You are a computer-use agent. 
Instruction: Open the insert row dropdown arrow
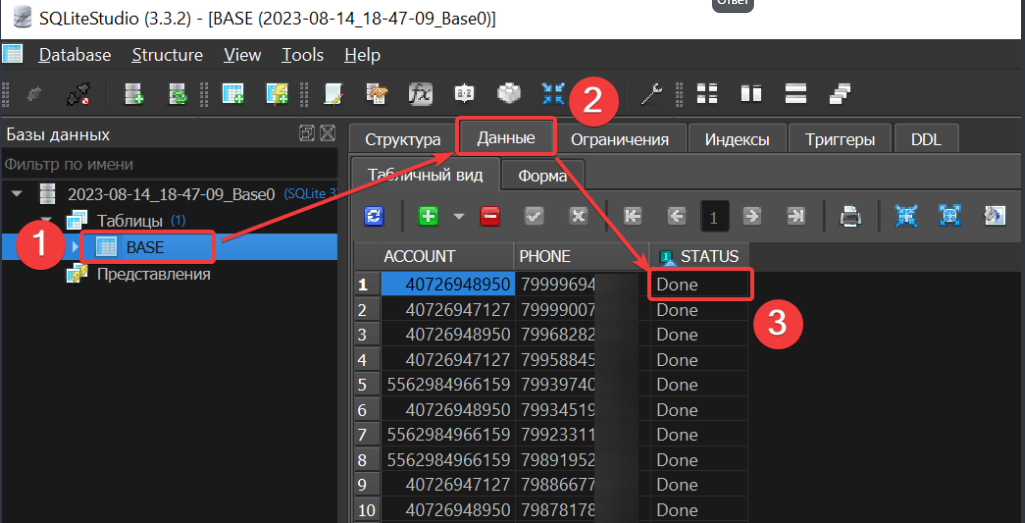pos(459,215)
